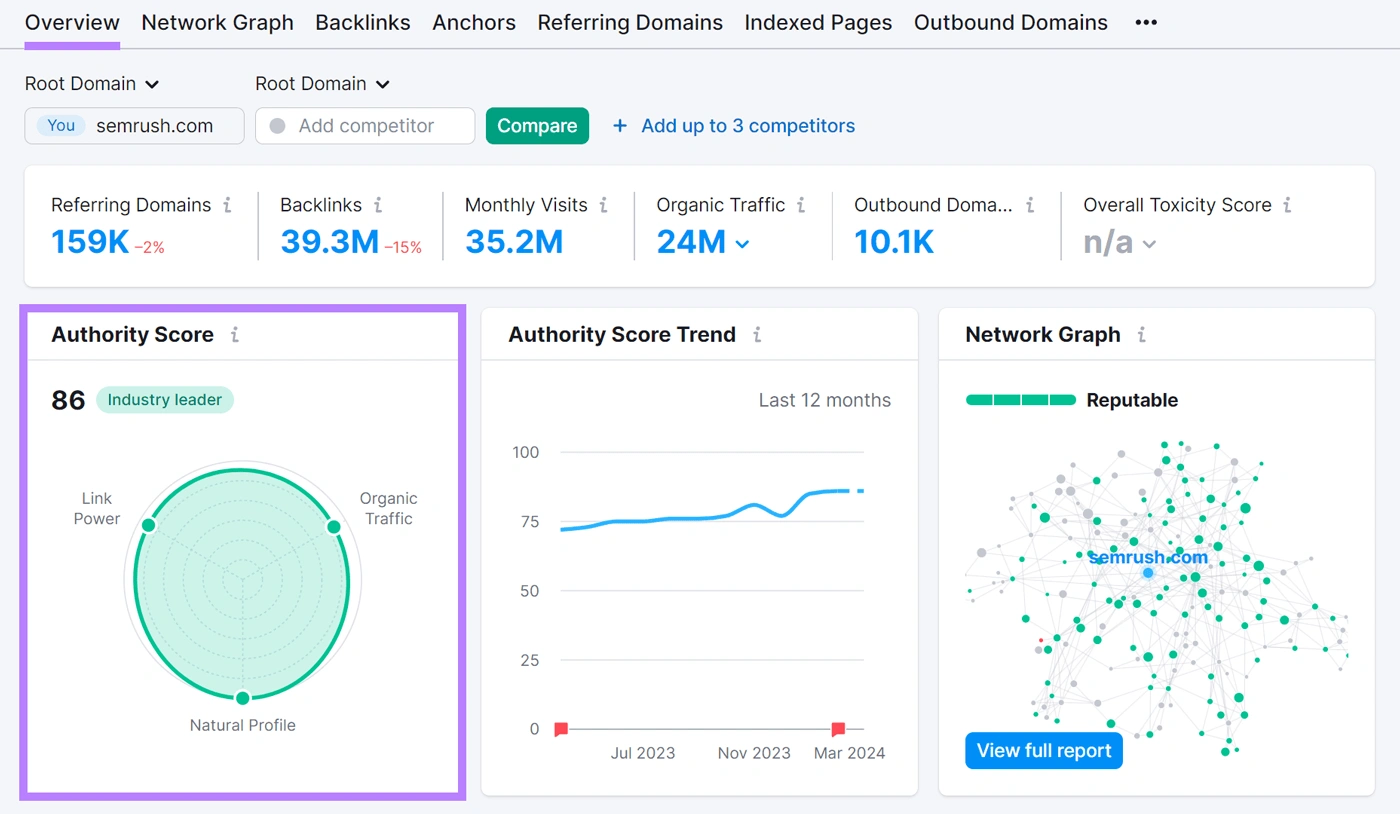1400x814 pixels.
Task: Select the Link Power radar point
Action: (x=148, y=525)
